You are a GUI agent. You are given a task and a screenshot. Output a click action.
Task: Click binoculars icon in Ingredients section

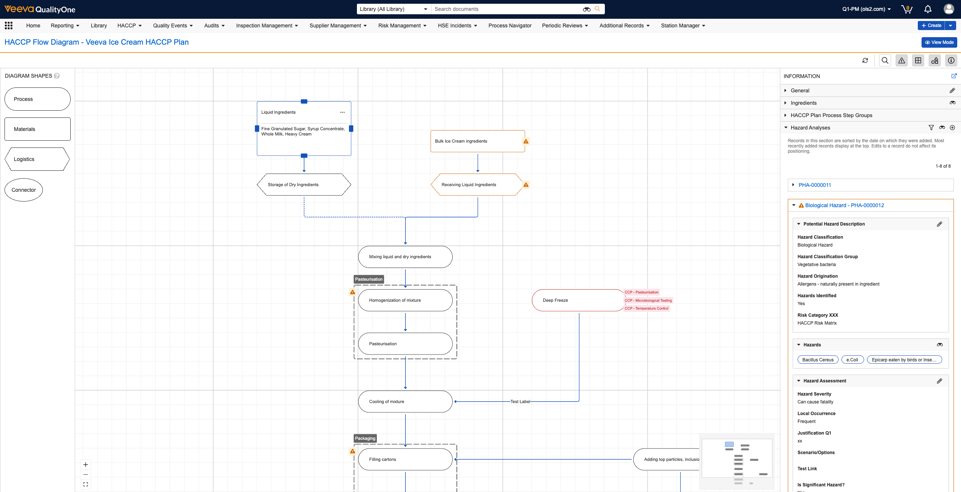click(952, 103)
